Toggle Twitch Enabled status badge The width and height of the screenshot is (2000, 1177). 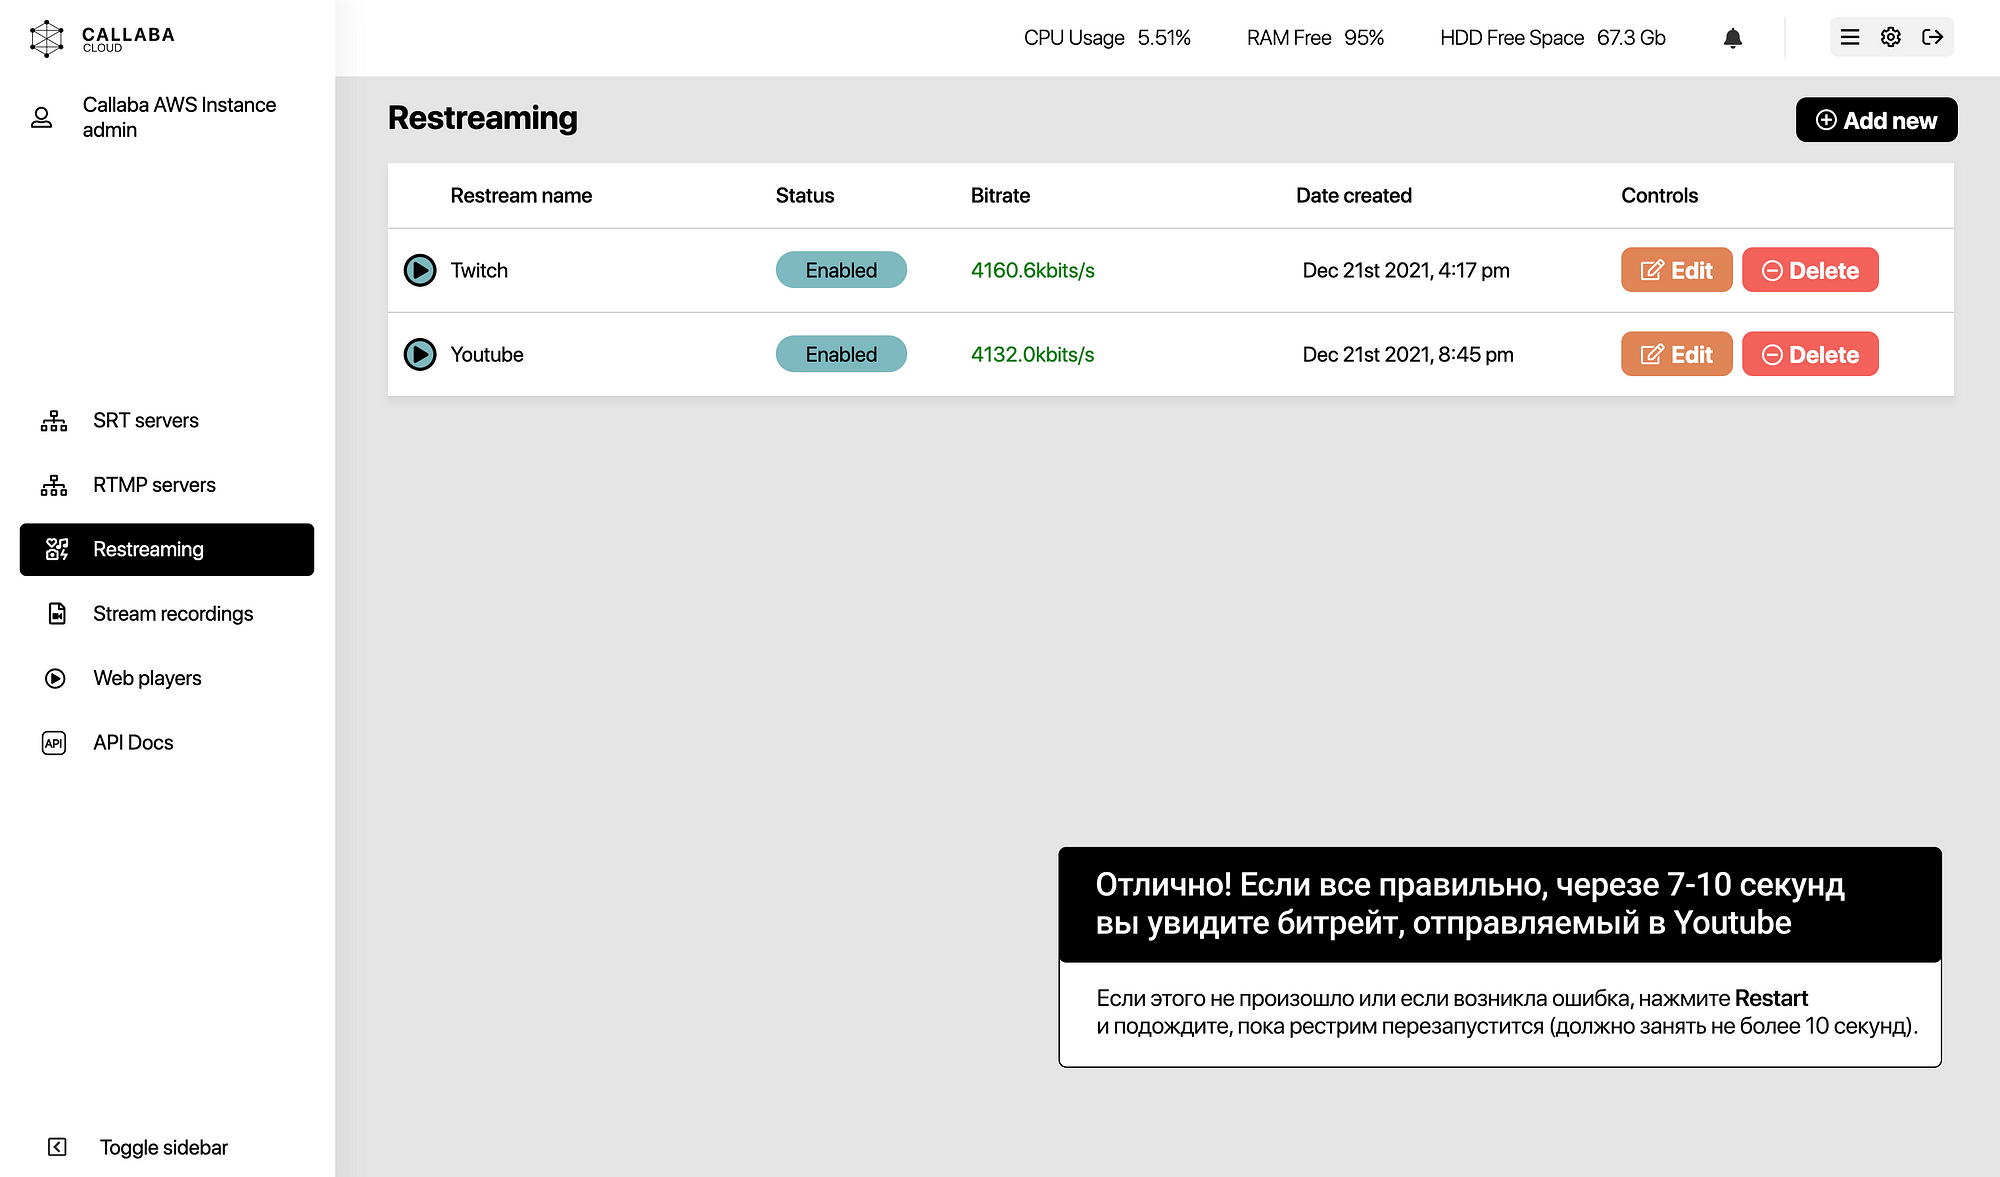(x=841, y=270)
